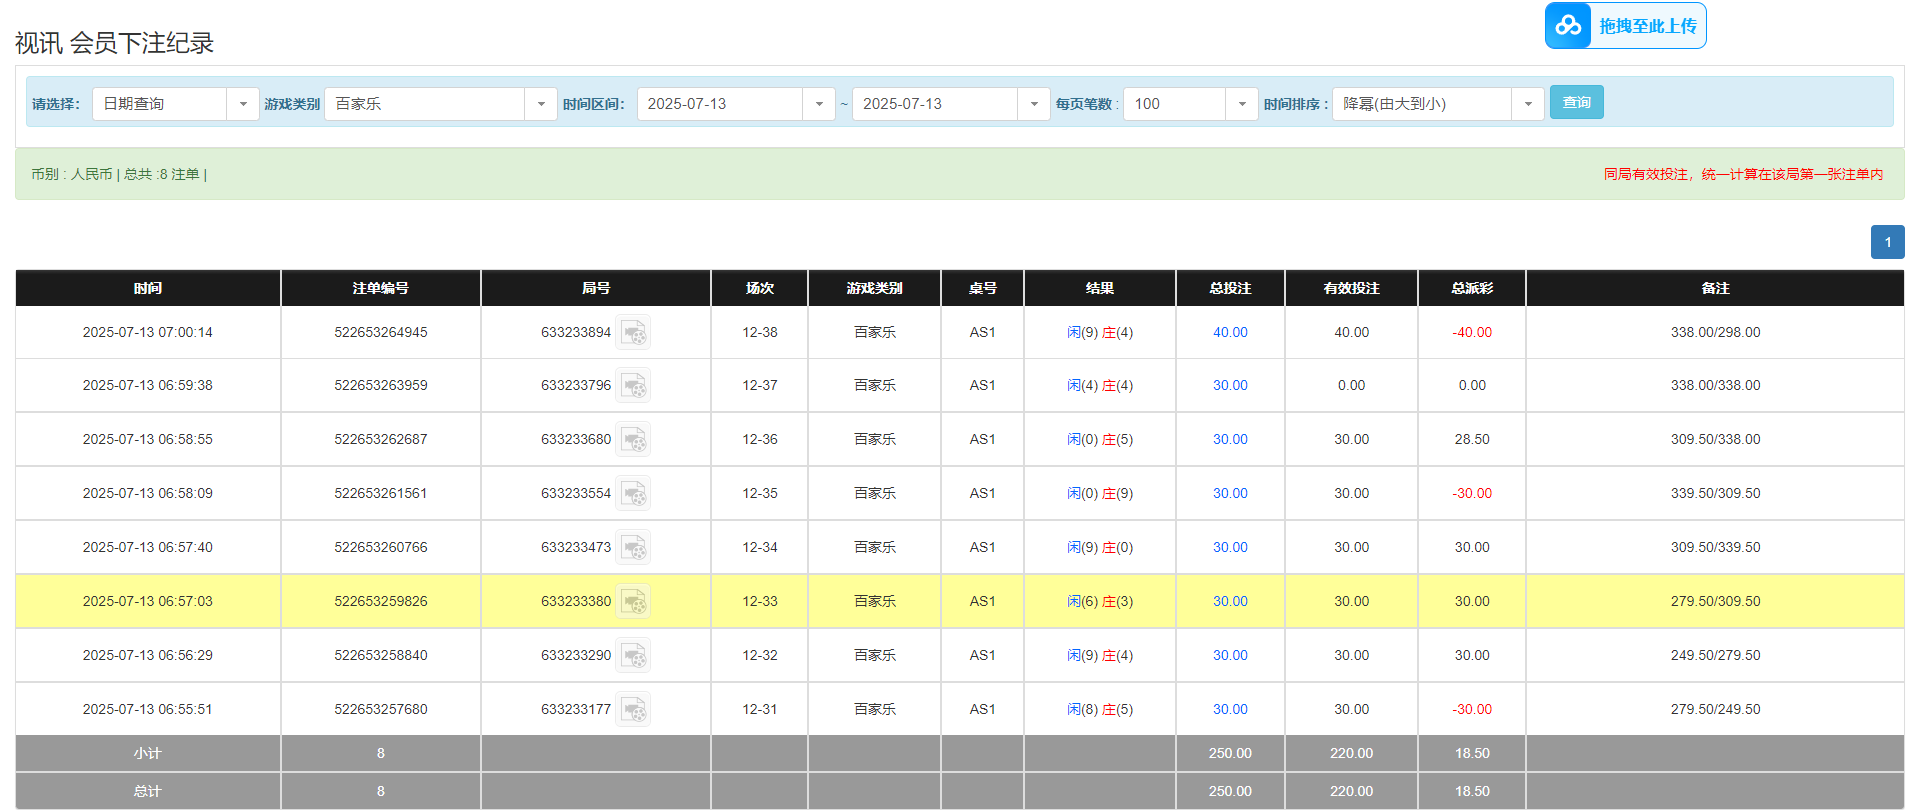Click the replay icon next to 633233680
This screenshot has width=1913, height=810.
click(633, 440)
